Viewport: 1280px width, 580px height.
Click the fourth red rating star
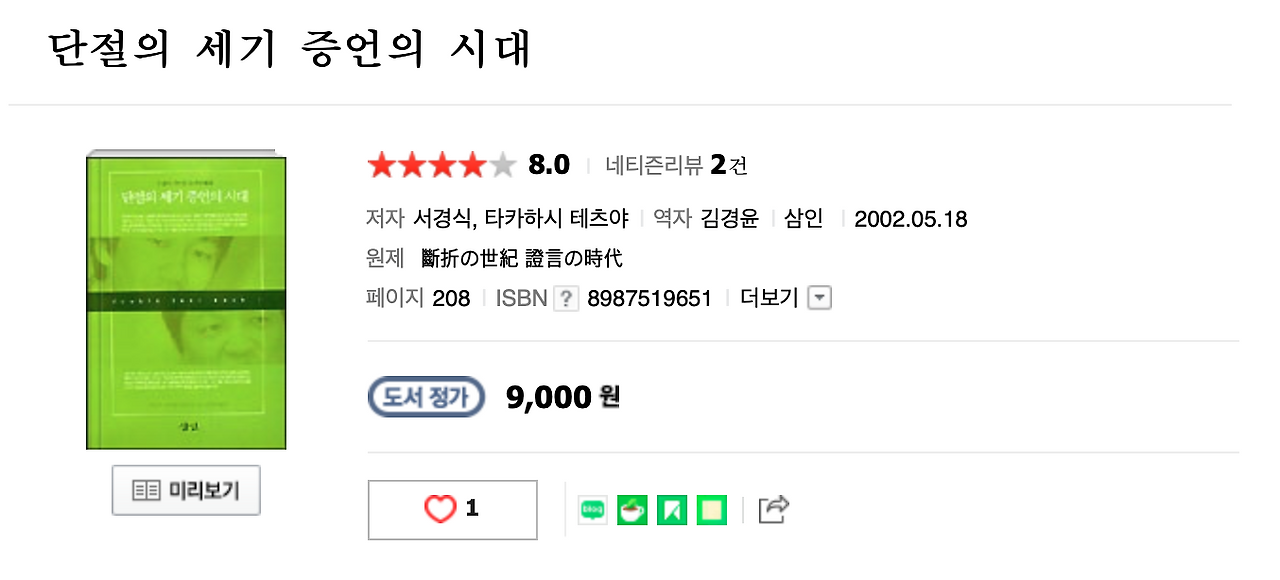coord(472,165)
